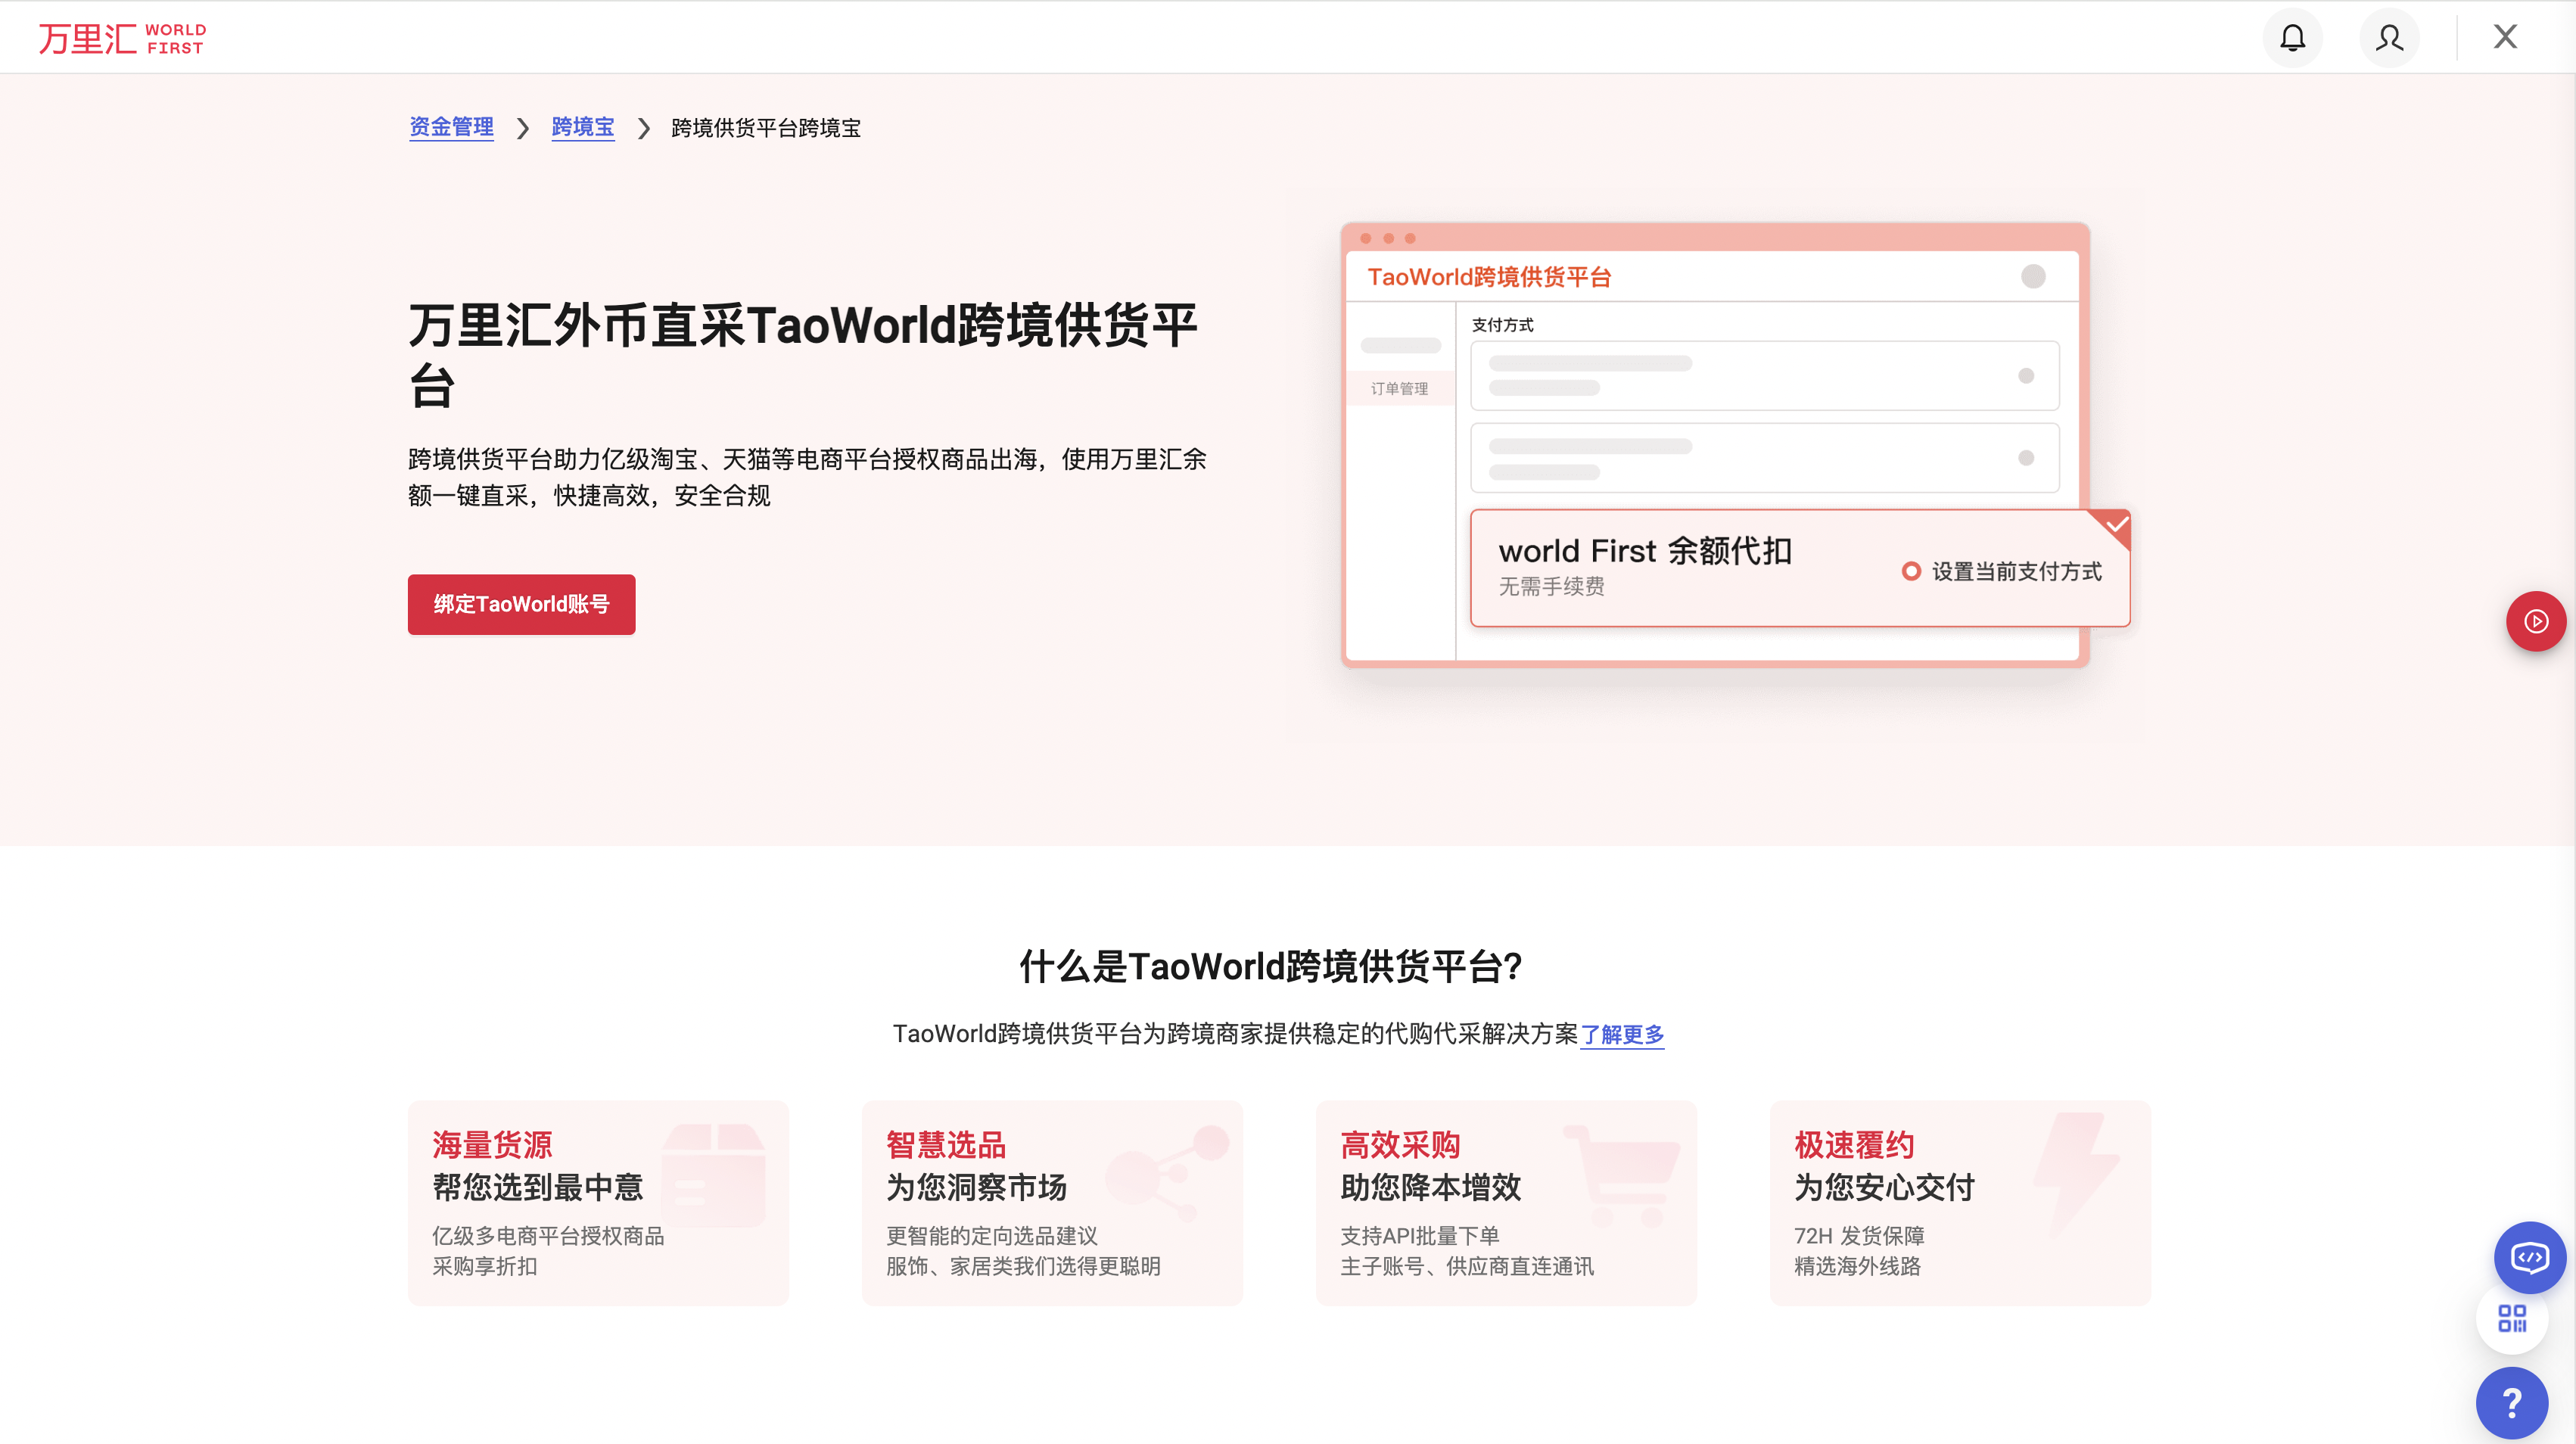Click the WorldFirst 万里汇 logo
The image size is (2576, 1444).
pos(122,38)
